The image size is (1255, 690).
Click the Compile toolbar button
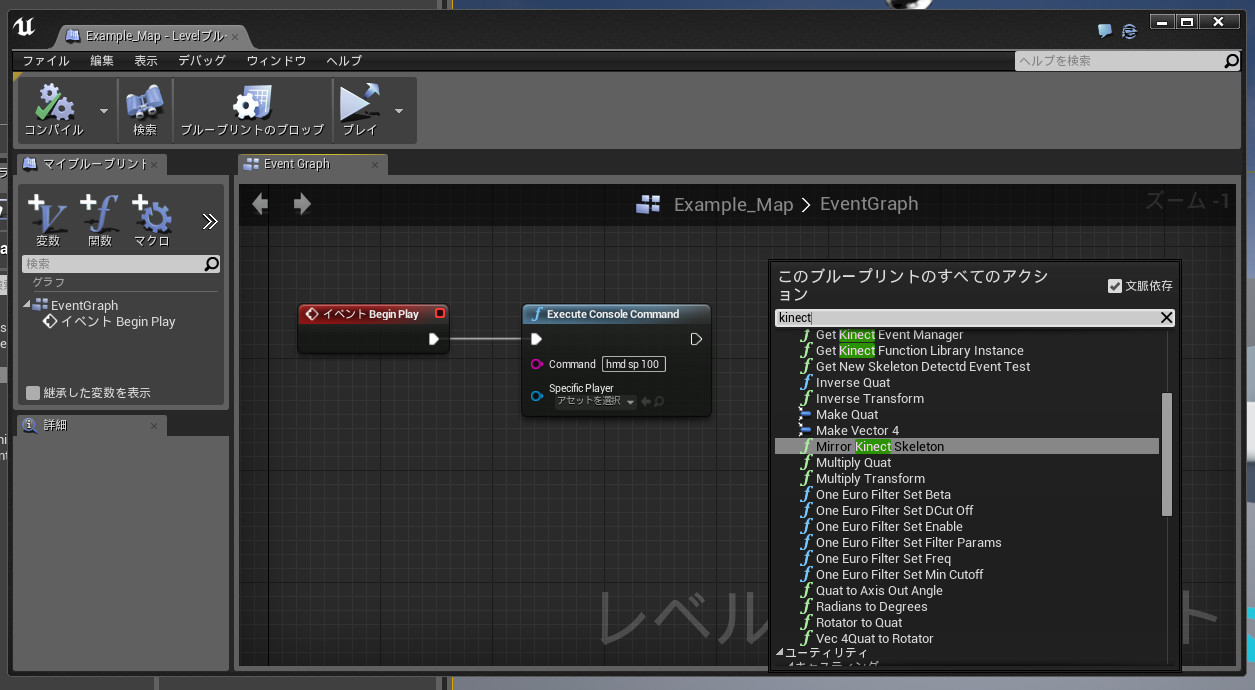click(x=54, y=110)
